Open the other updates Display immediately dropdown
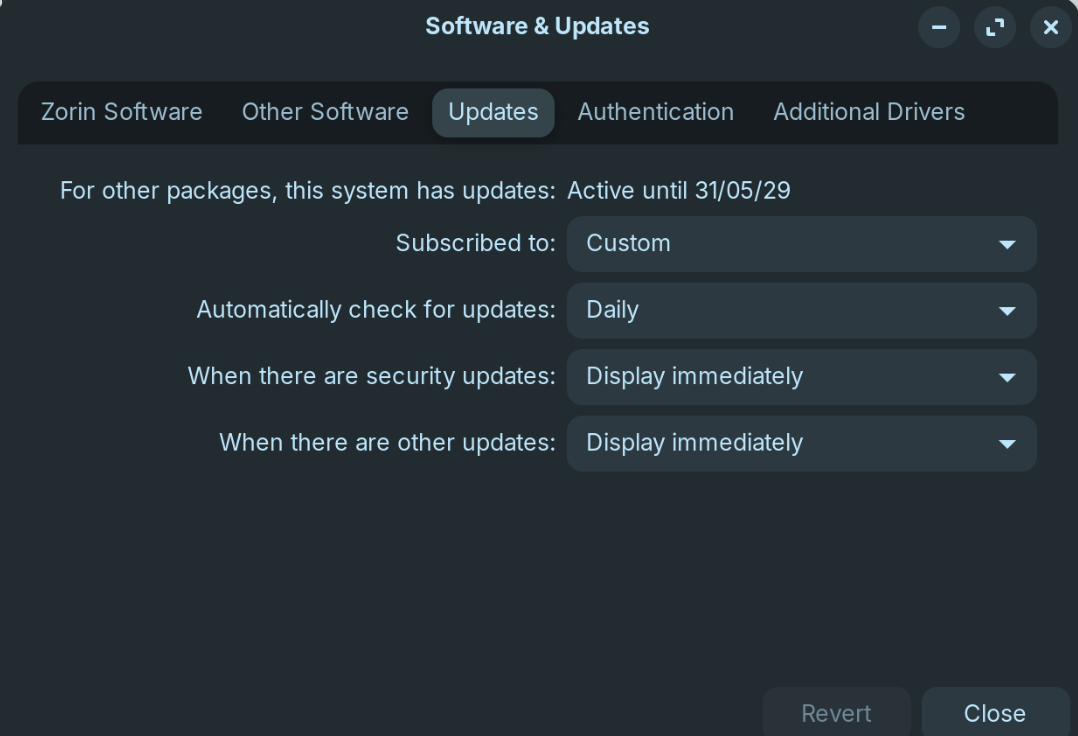The image size is (1078, 736). [x=801, y=443]
